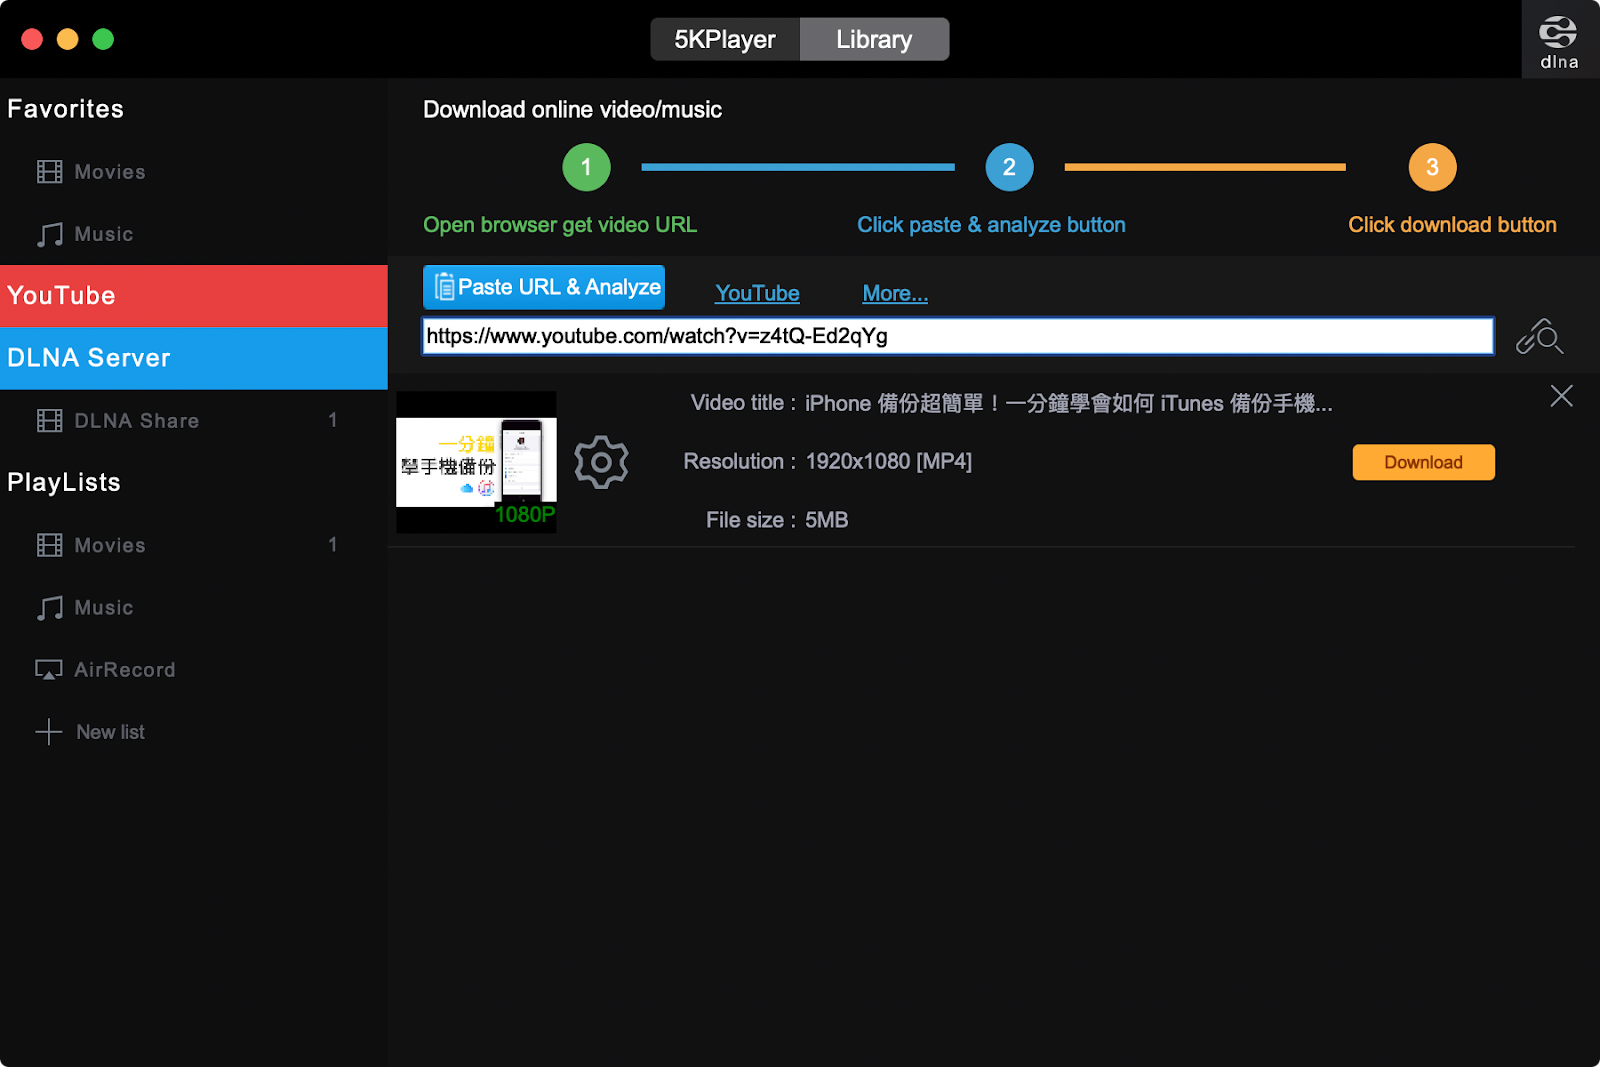1600x1067 pixels.
Task: Open the DLNA icon in top-right corner
Action: click(x=1558, y=40)
